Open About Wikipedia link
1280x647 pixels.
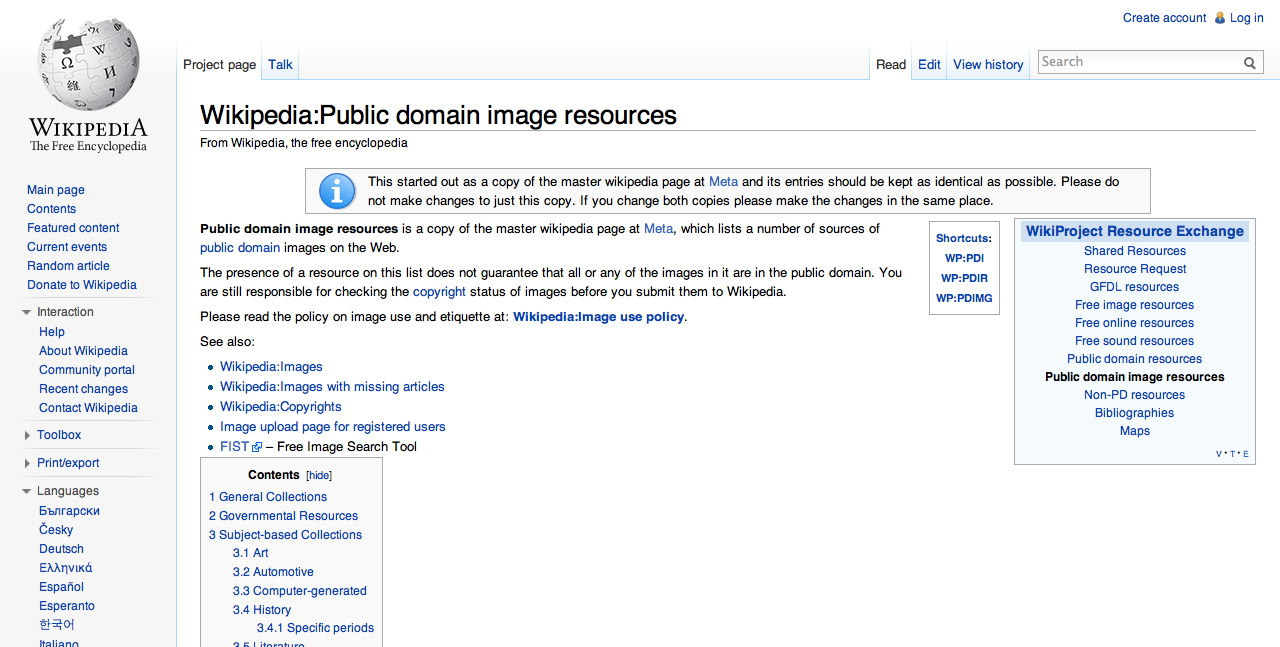coord(83,351)
